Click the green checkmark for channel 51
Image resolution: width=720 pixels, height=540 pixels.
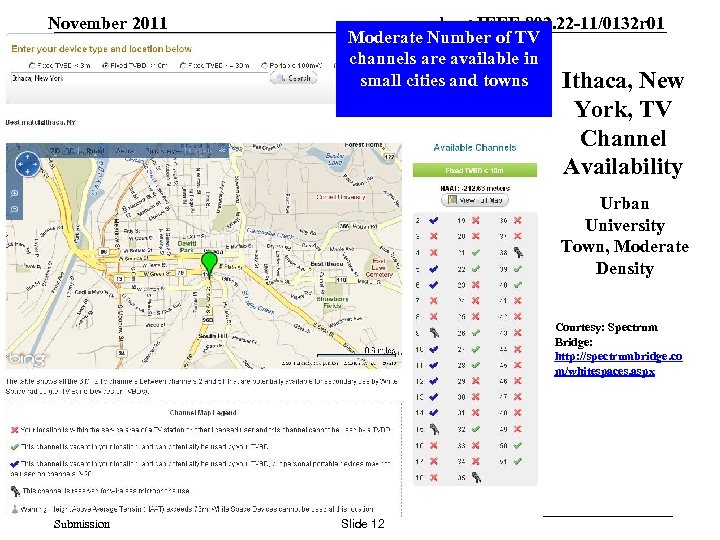[x=518, y=461]
